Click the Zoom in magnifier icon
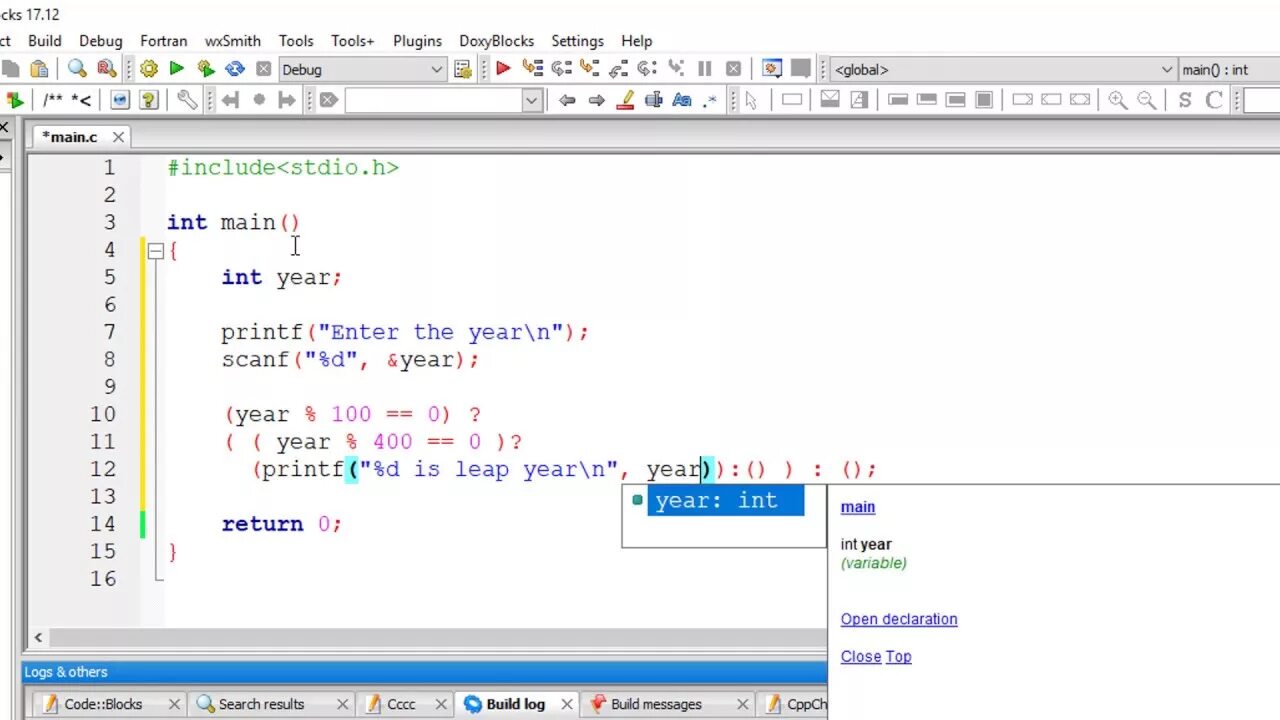This screenshot has width=1280, height=720. click(1117, 99)
